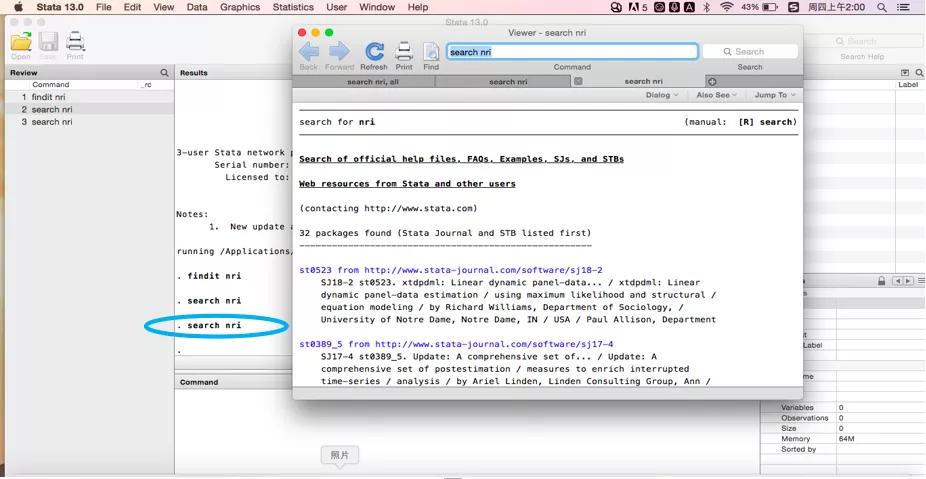Click the Viewer Search field
Viewport: 926px width, 479px height.
(750, 52)
